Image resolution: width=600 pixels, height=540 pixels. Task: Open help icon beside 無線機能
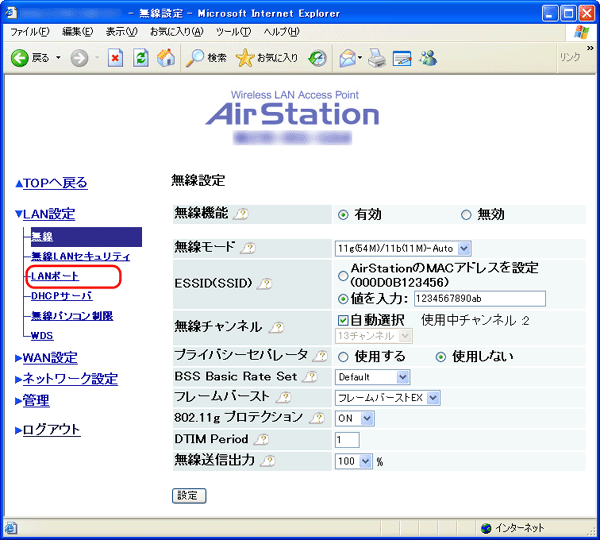click(241, 214)
